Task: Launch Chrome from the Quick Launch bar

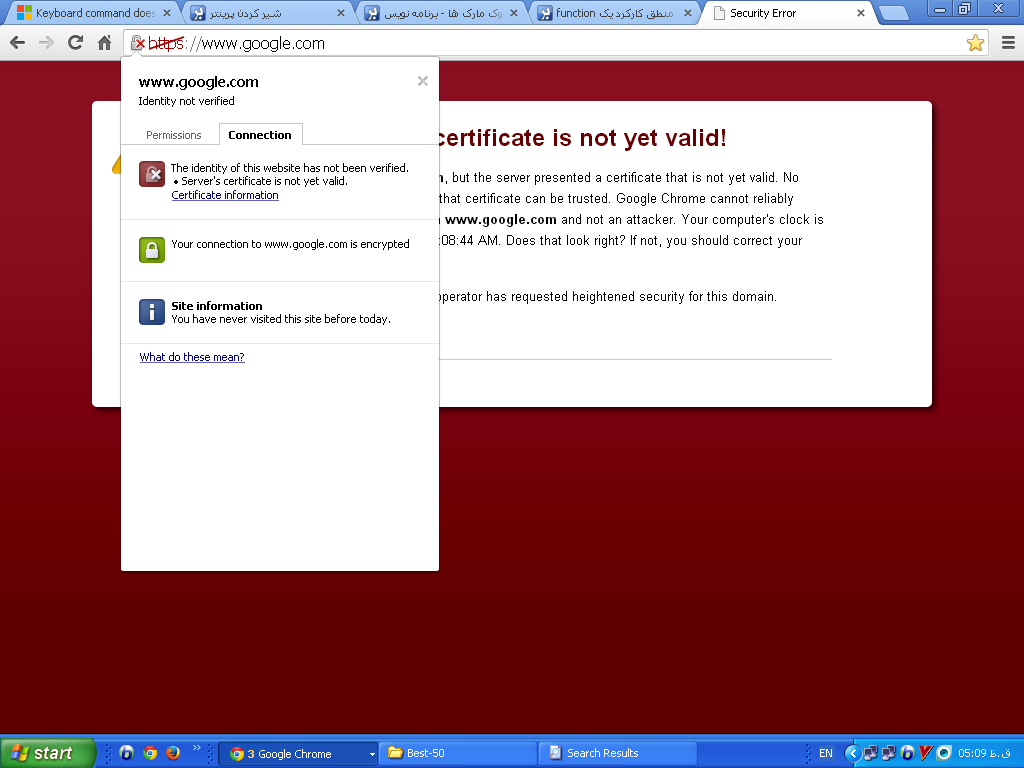Action: (x=150, y=753)
